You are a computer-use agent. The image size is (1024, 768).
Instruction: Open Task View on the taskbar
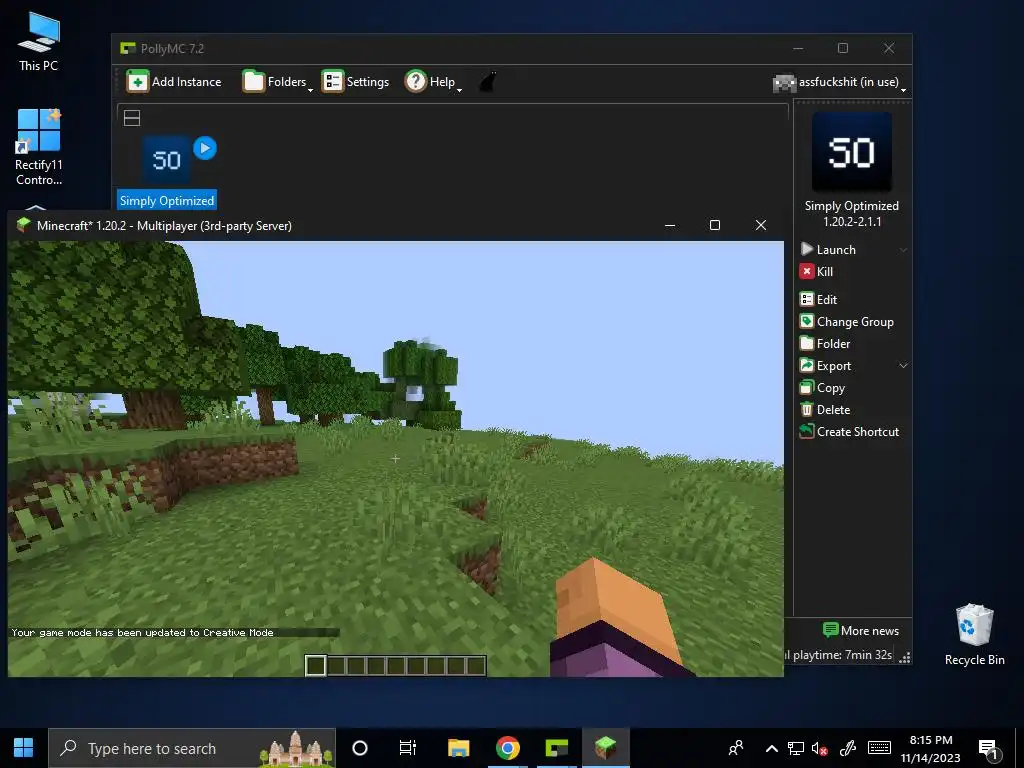(x=408, y=748)
